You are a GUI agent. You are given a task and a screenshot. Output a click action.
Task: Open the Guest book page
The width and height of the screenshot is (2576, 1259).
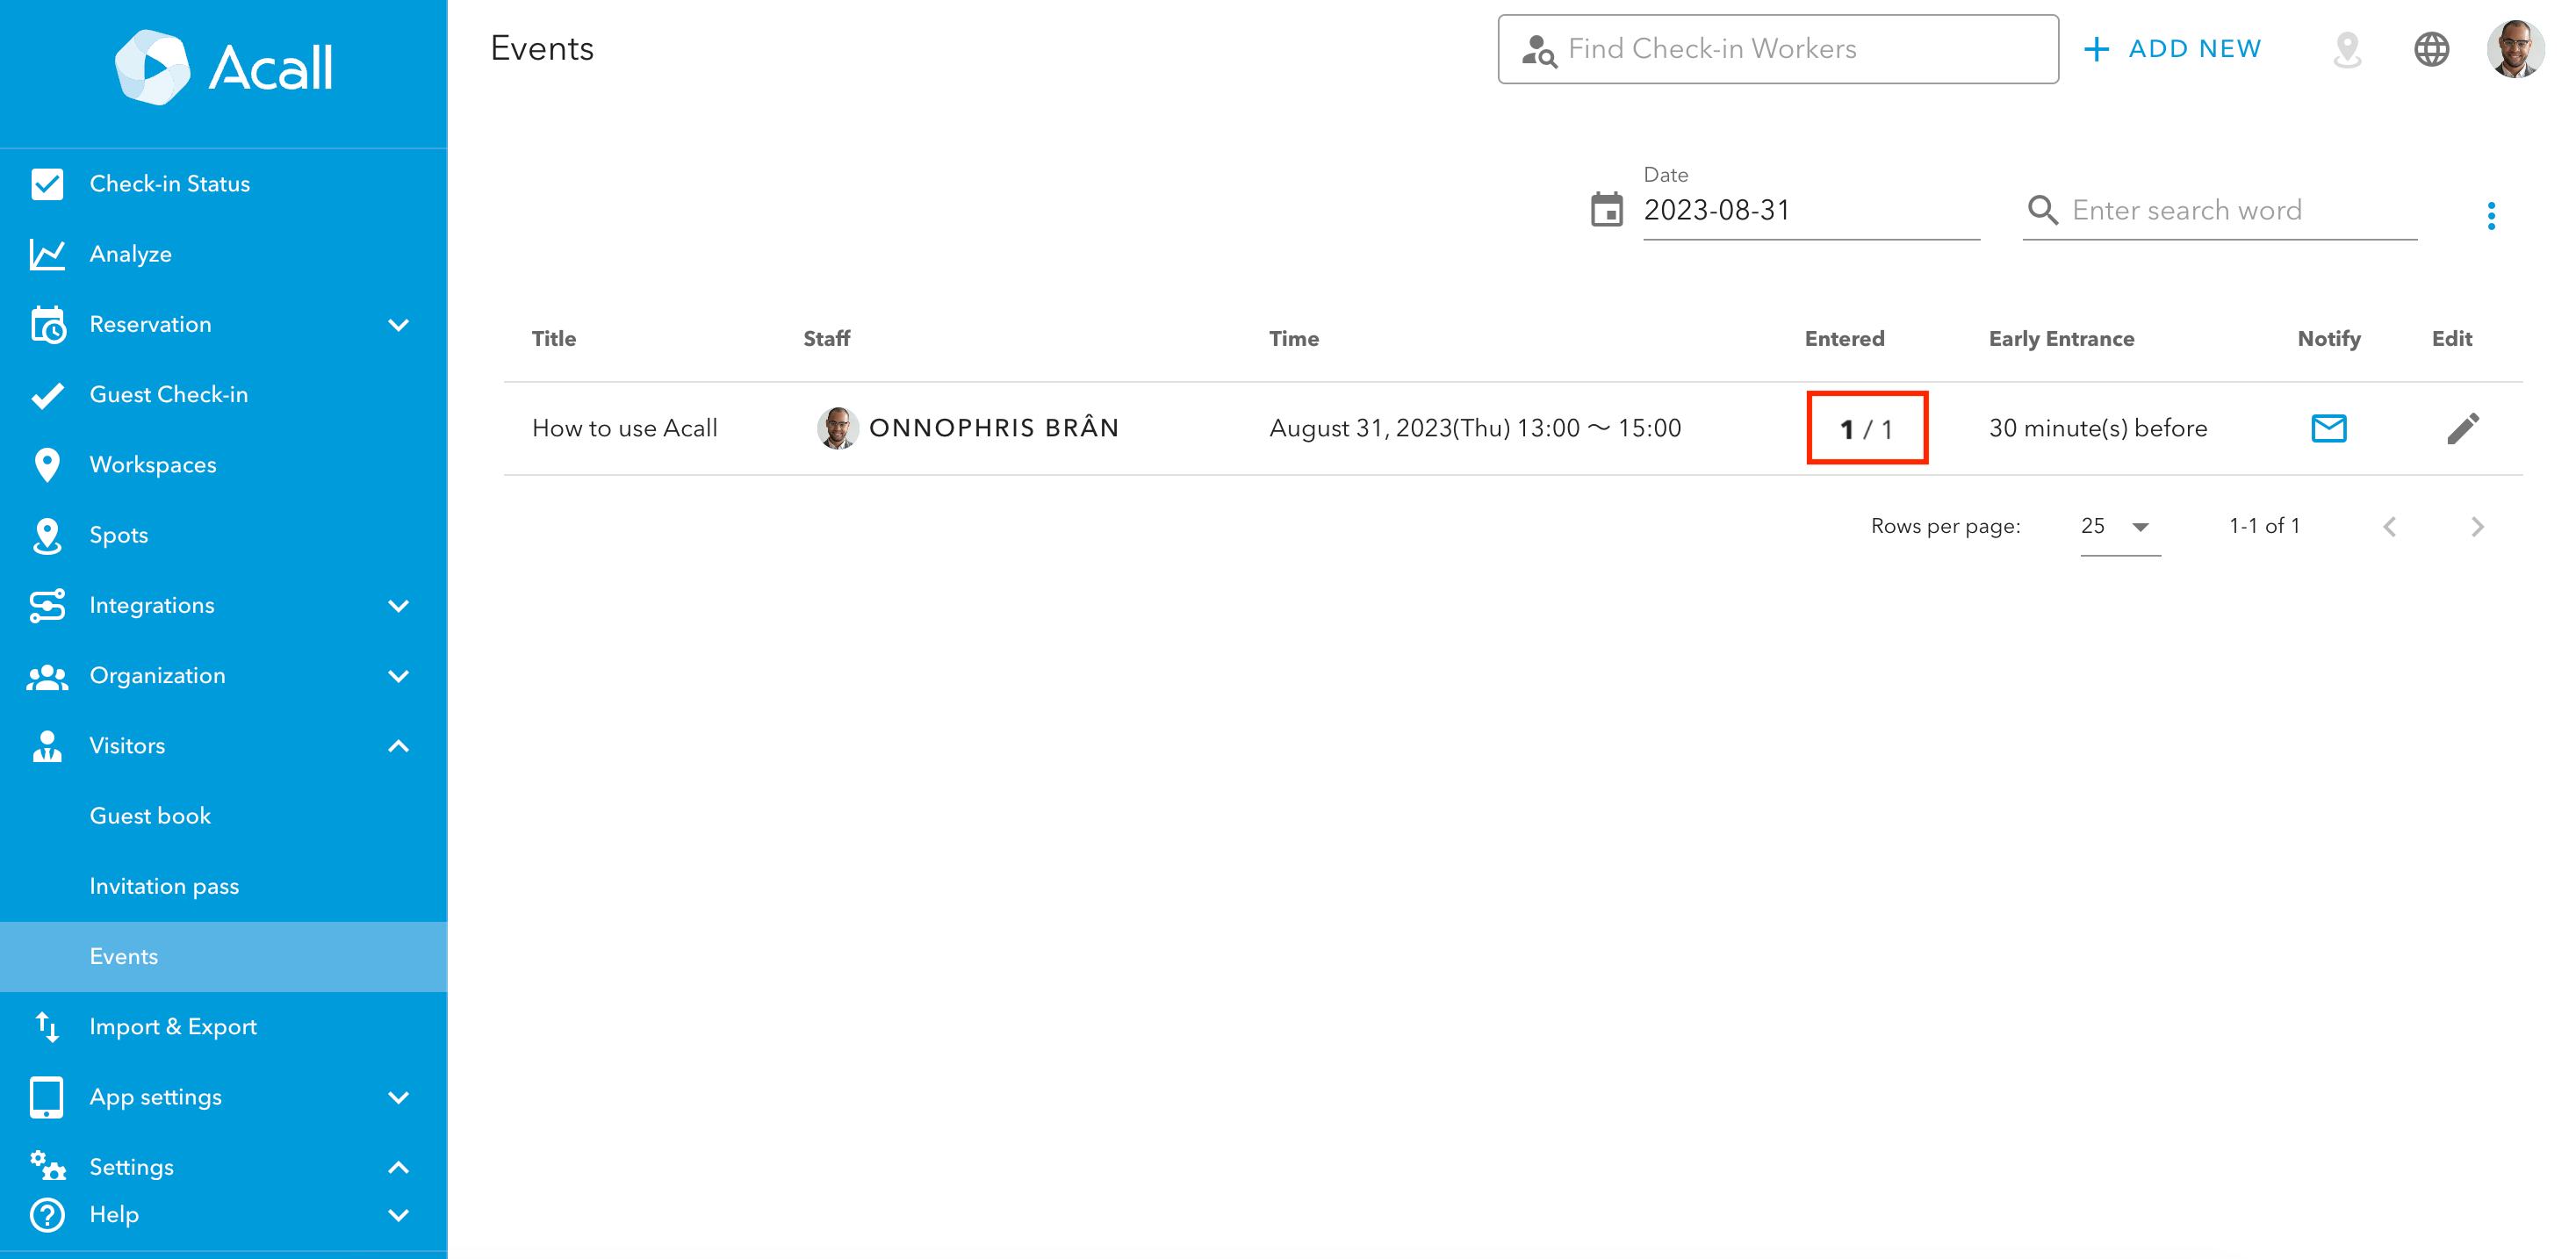(150, 815)
